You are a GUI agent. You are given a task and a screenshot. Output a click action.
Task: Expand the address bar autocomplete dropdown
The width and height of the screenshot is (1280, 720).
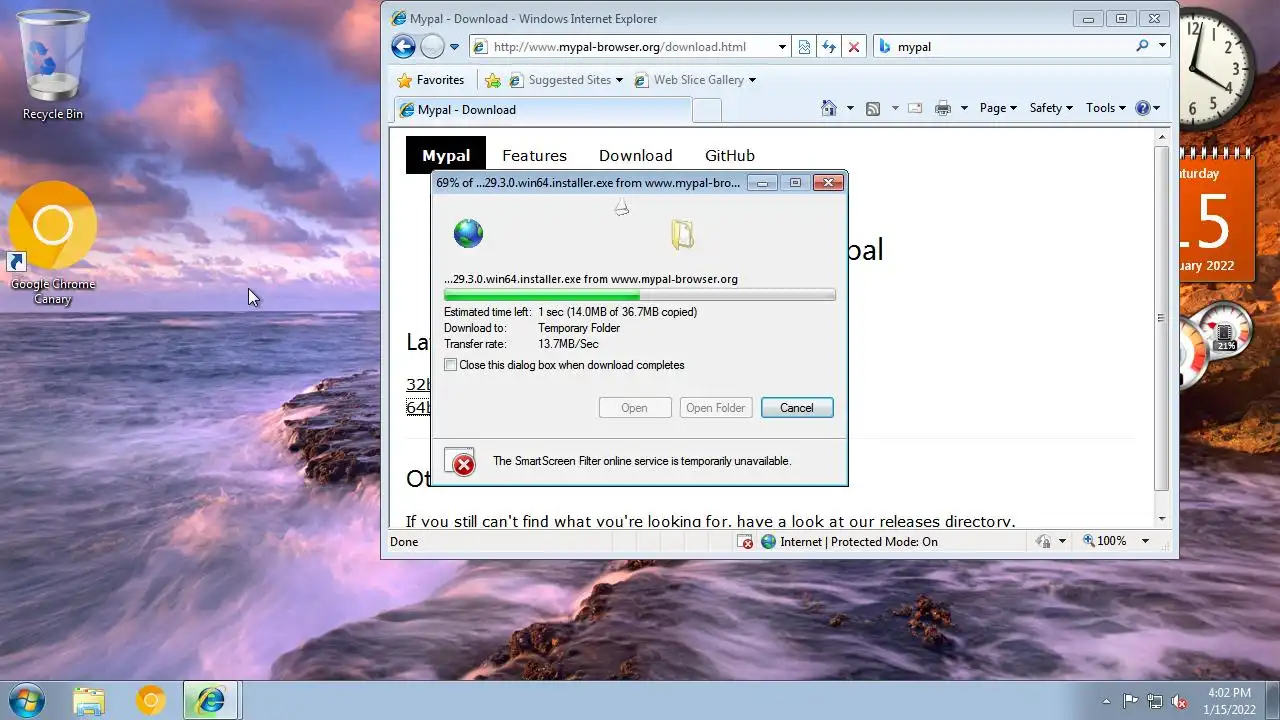pyautogui.click(x=782, y=47)
